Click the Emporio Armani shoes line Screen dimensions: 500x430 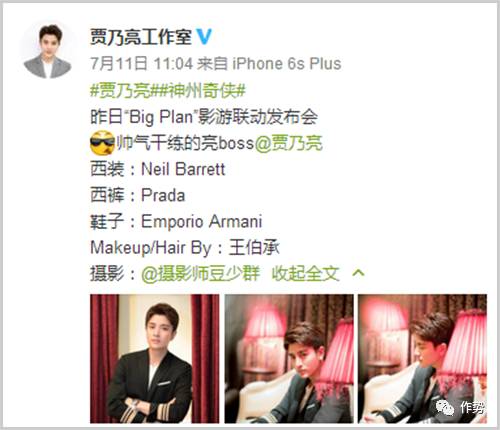click(176, 221)
